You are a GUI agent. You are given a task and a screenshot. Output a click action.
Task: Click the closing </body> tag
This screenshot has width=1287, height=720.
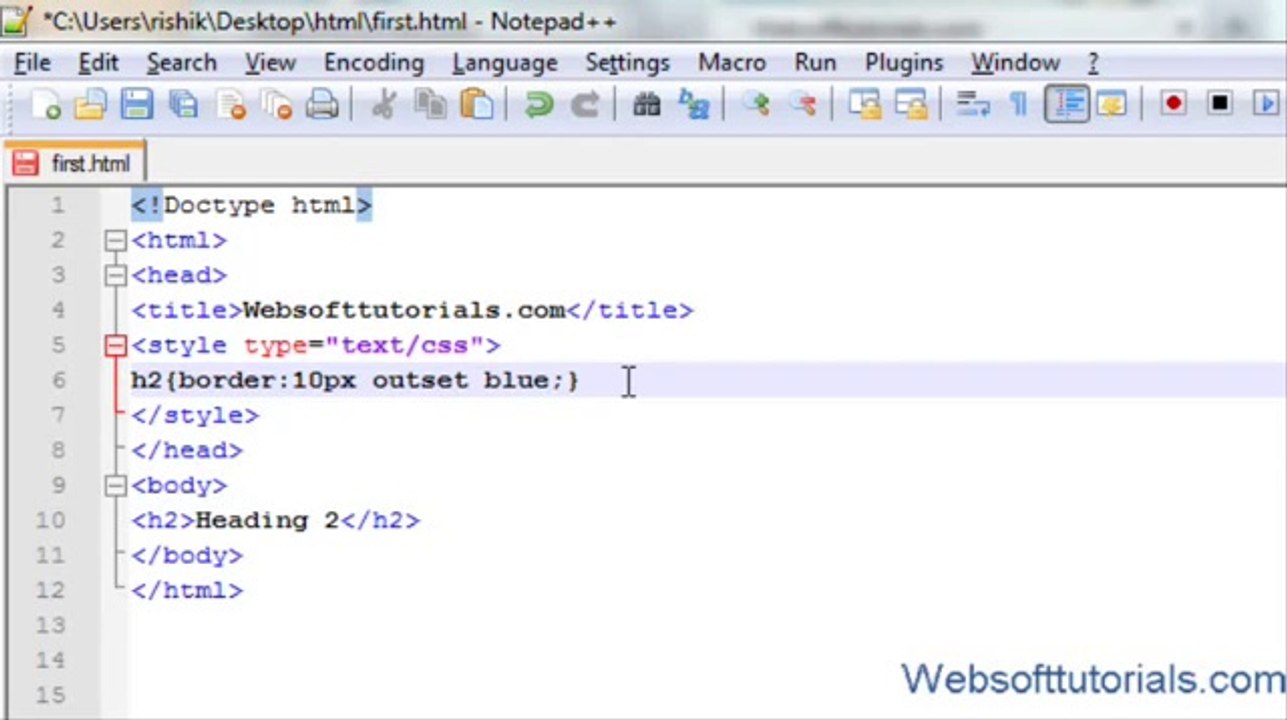187,555
